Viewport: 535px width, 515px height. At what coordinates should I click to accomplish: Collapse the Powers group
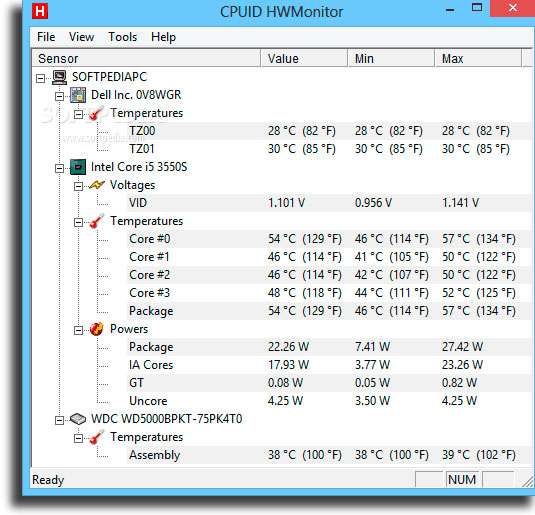pos(78,330)
